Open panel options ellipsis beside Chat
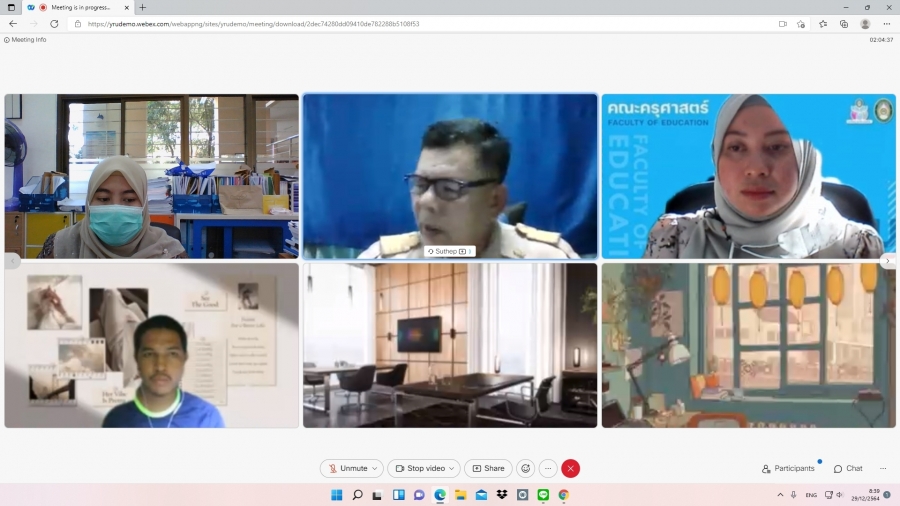900x506 pixels. tap(883, 468)
